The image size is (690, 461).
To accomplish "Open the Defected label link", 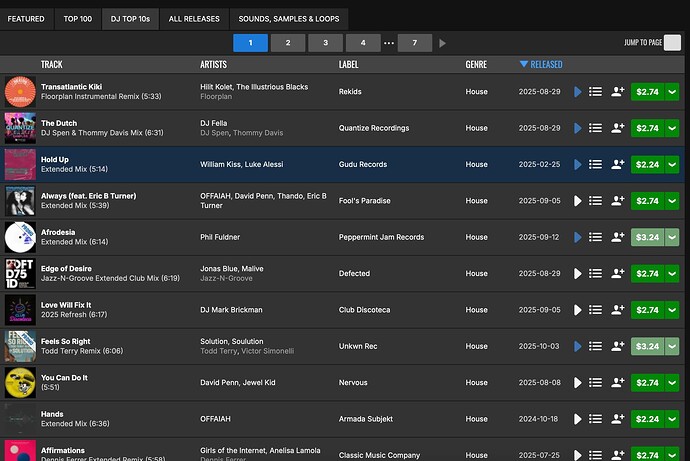I will [354, 273].
